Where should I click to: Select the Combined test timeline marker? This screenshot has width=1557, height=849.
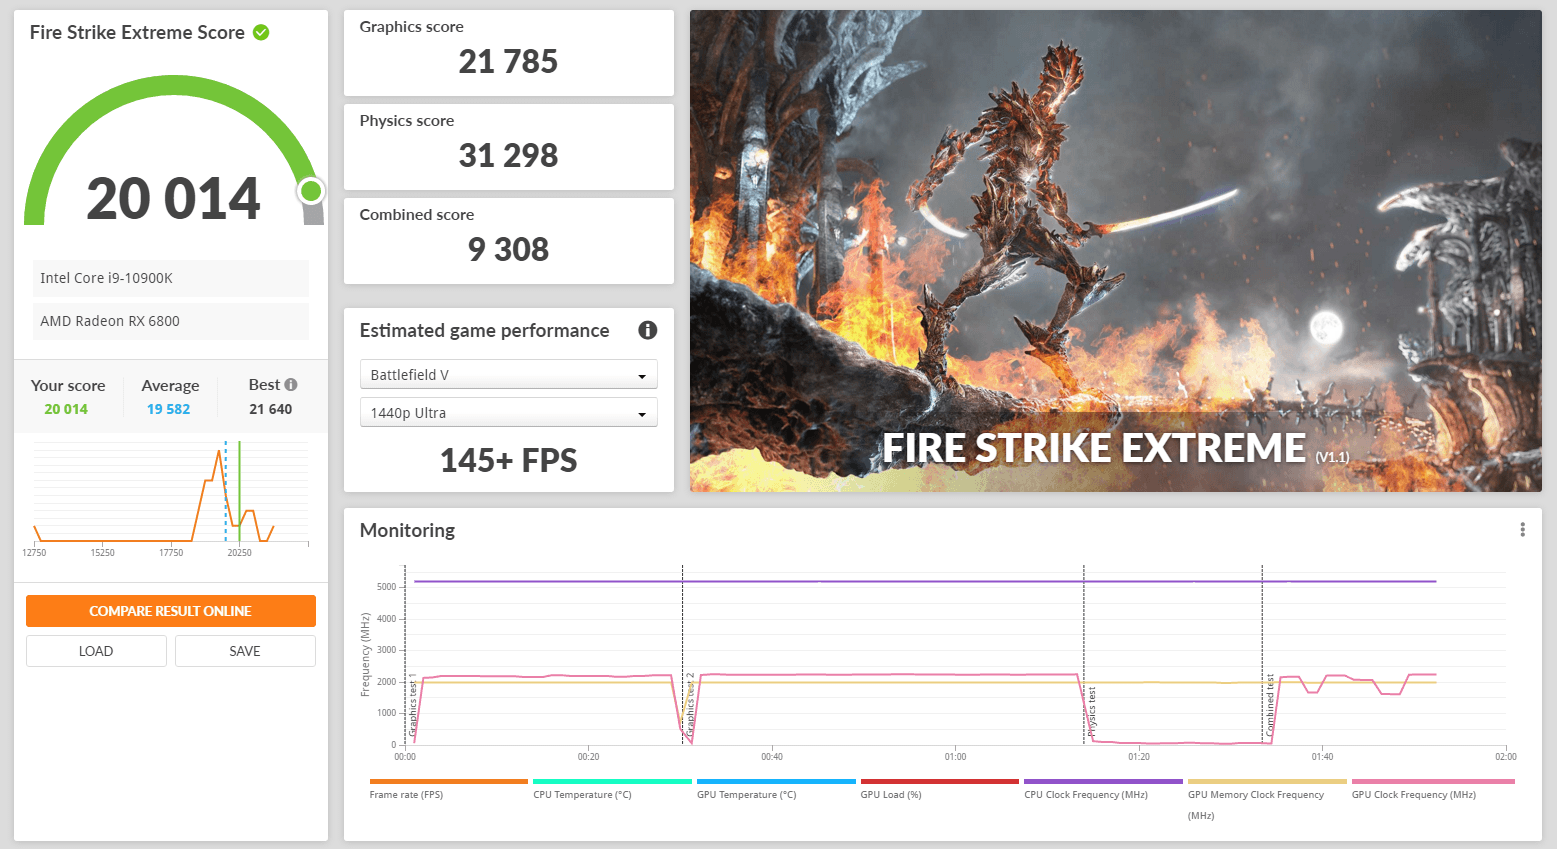(1270, 705)
